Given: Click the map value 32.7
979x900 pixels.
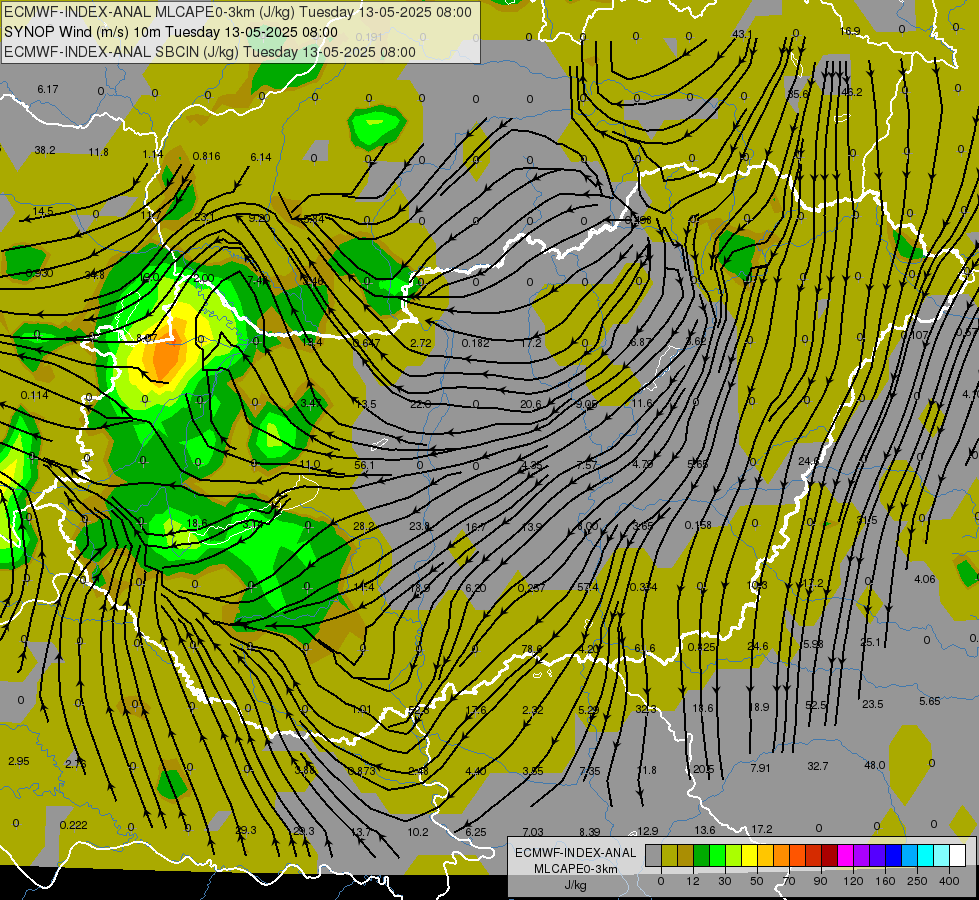Looking at the screenshot, I should 818,766.
